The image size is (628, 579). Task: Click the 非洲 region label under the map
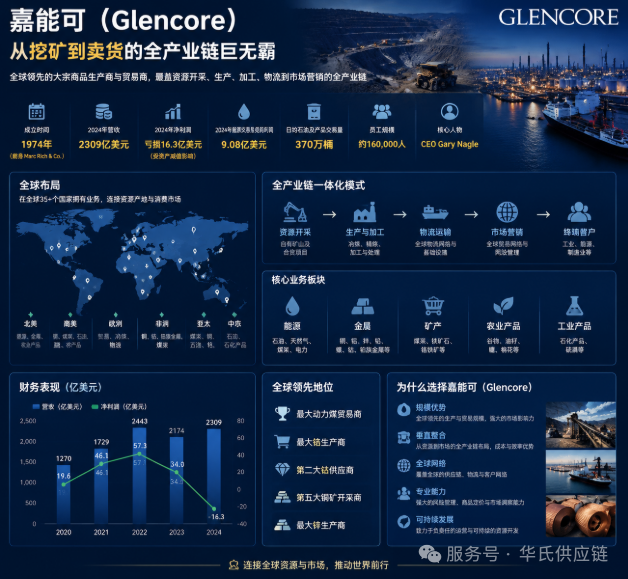tap(162, 324)
